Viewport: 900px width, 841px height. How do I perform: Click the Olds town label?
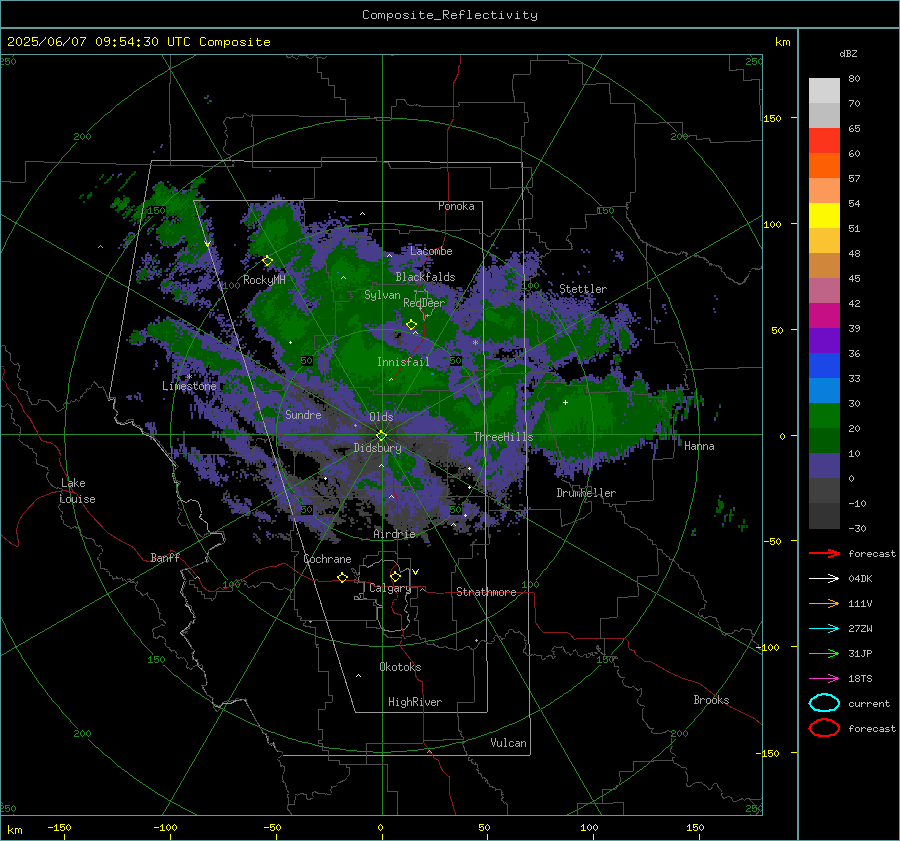point(381,417)
